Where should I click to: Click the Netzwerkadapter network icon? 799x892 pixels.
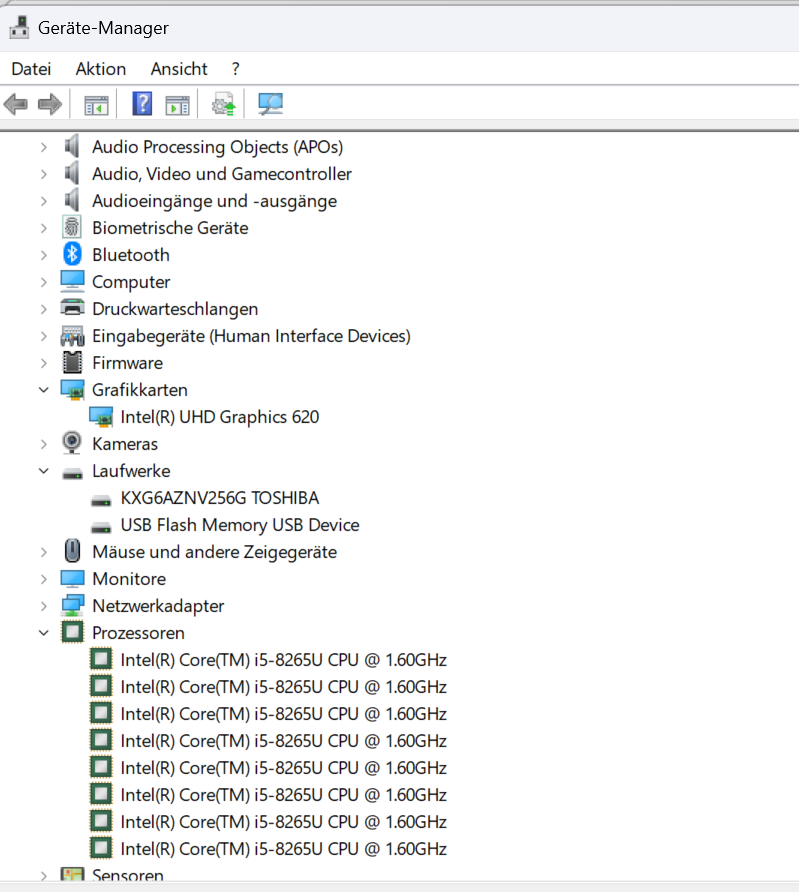point(72,605)
